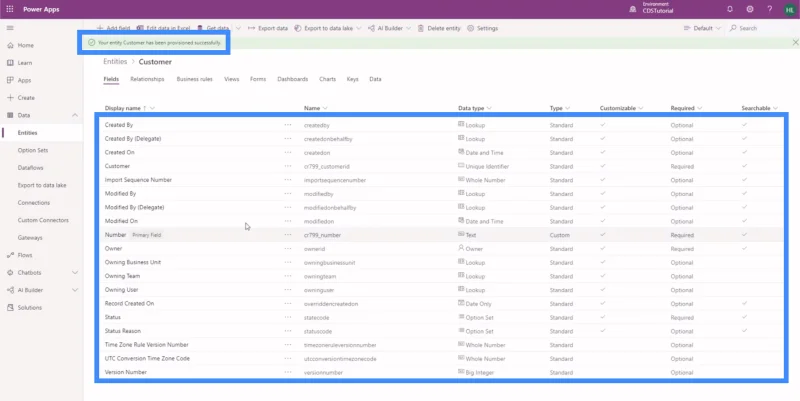Open AI Builder toolbar dropdown
This screenshot has height=401, width=800.
tap(409, 28)
